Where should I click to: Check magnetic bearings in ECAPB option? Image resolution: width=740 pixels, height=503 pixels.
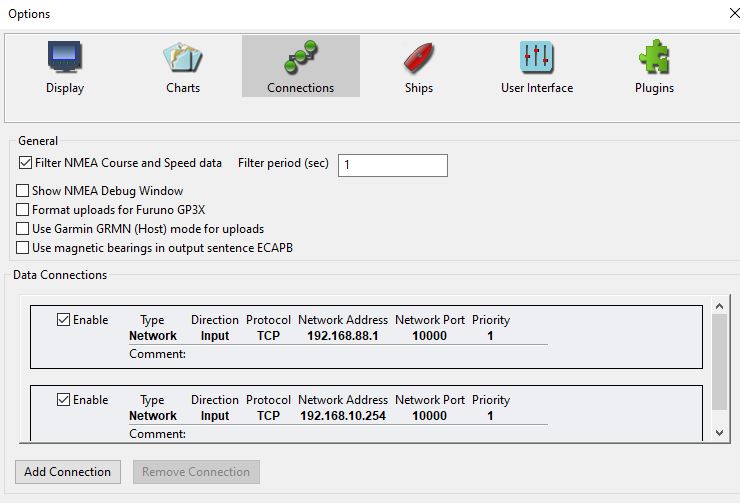pyautogui.click(x=24, y=248)
